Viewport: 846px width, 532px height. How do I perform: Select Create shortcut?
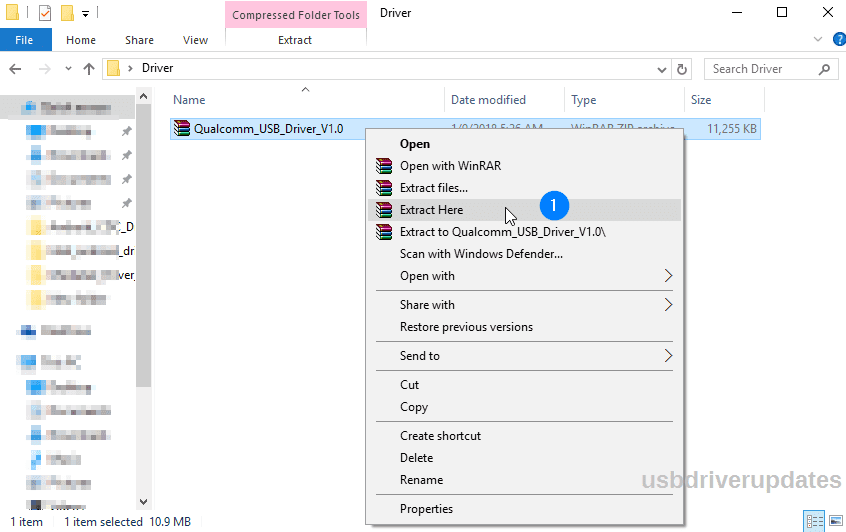[524, 436]
